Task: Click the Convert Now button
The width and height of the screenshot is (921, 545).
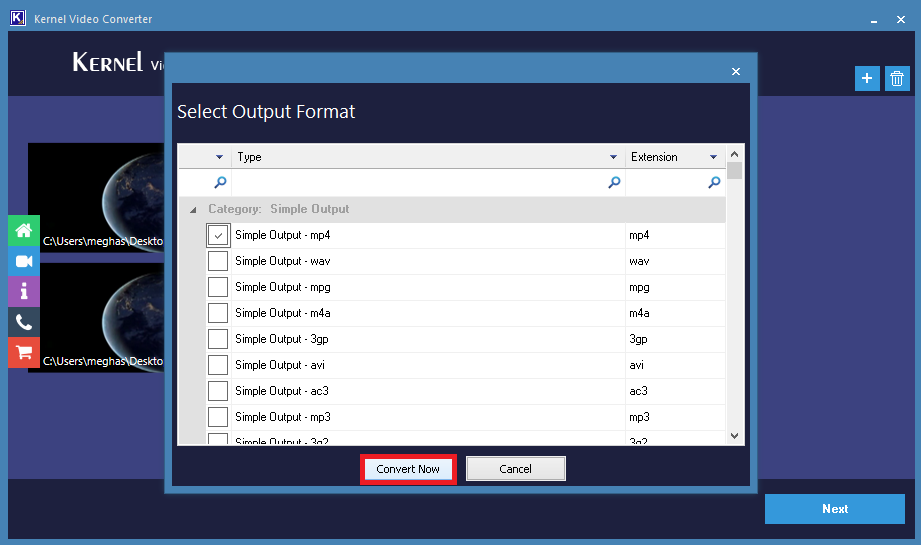Action: (408, 469)
